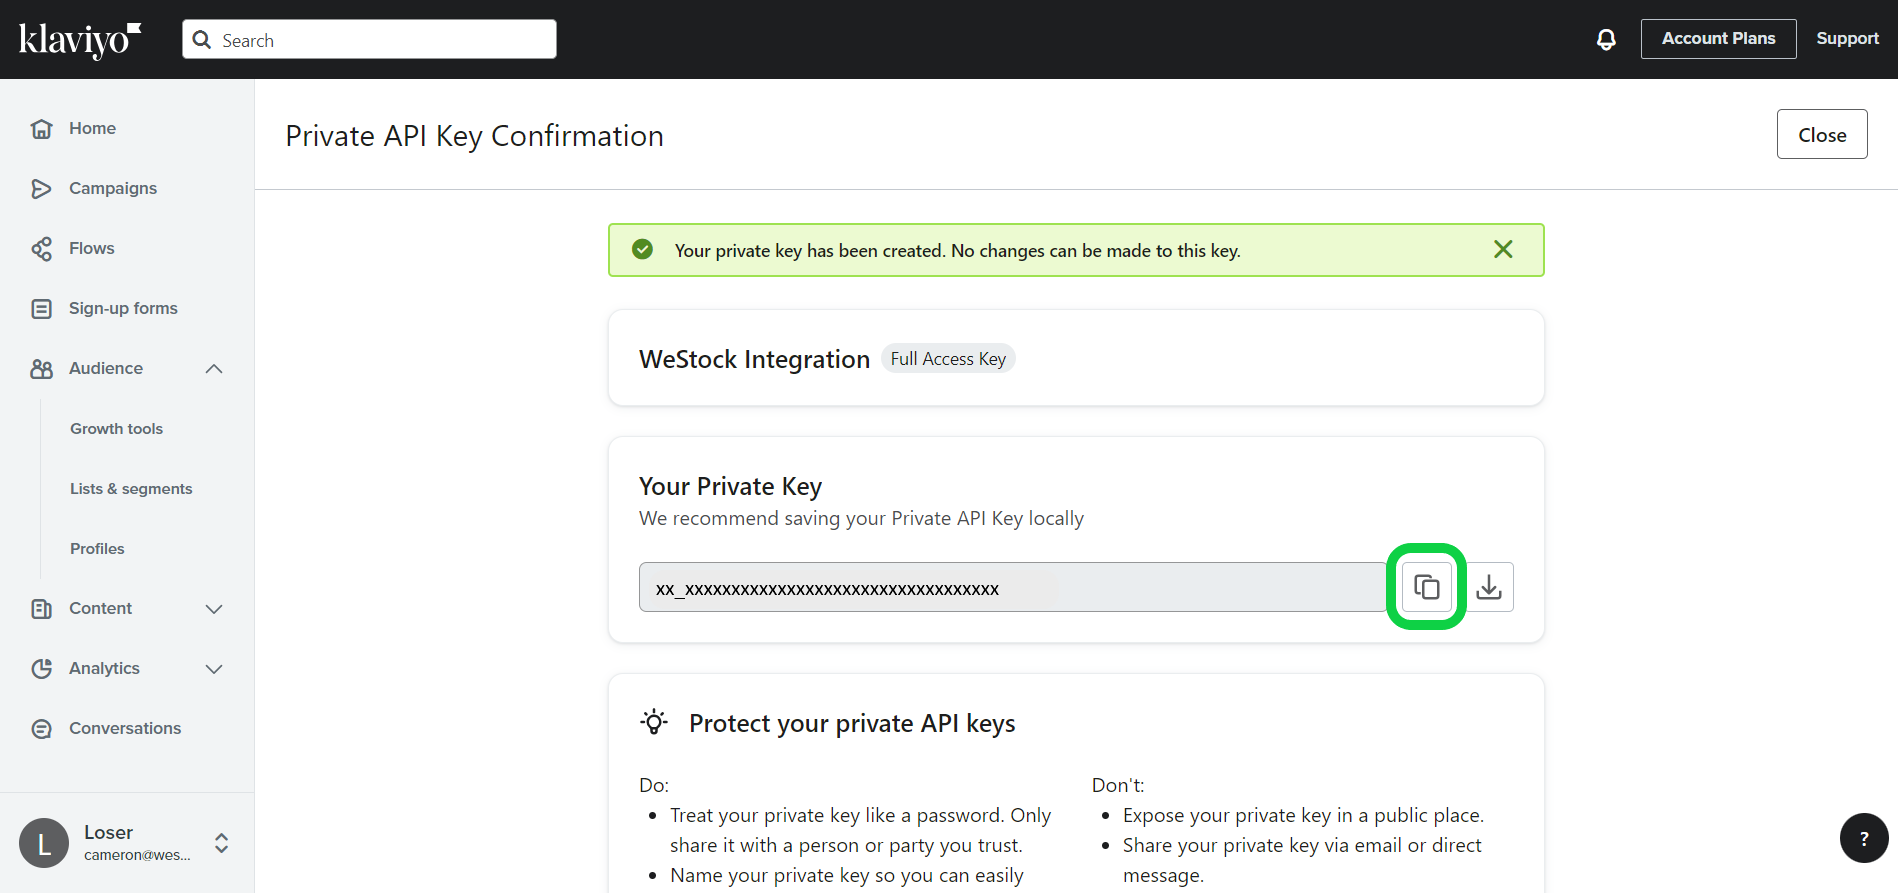This screenshot has height=893, width=1898.
Task: Click the Flows sidebar icon
Action: [41, 248]
